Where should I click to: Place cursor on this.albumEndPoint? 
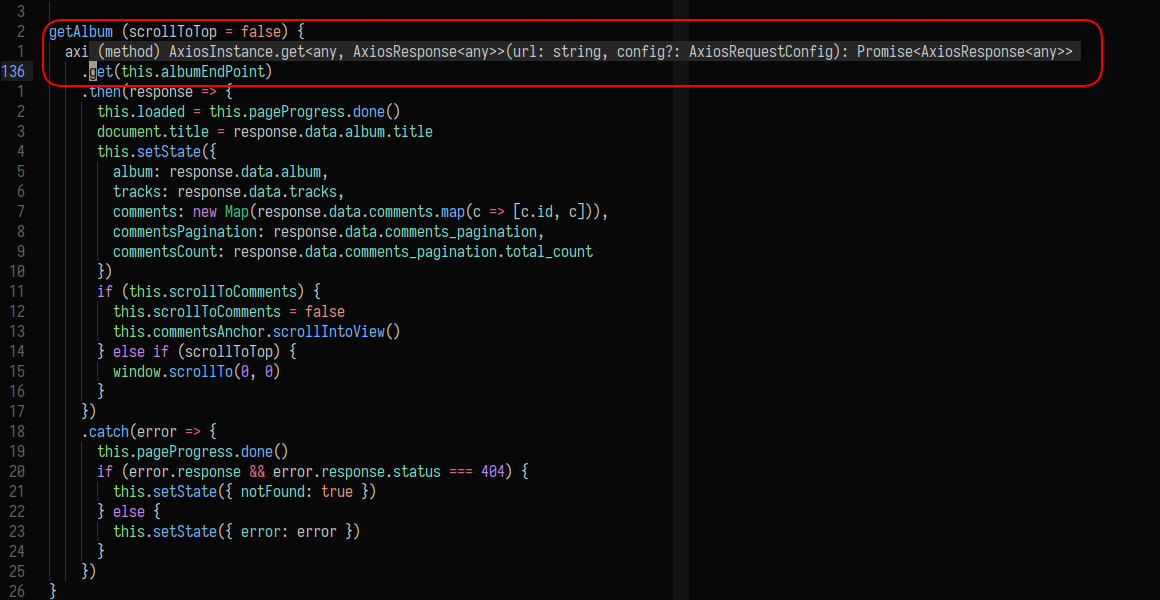point(190,71)
